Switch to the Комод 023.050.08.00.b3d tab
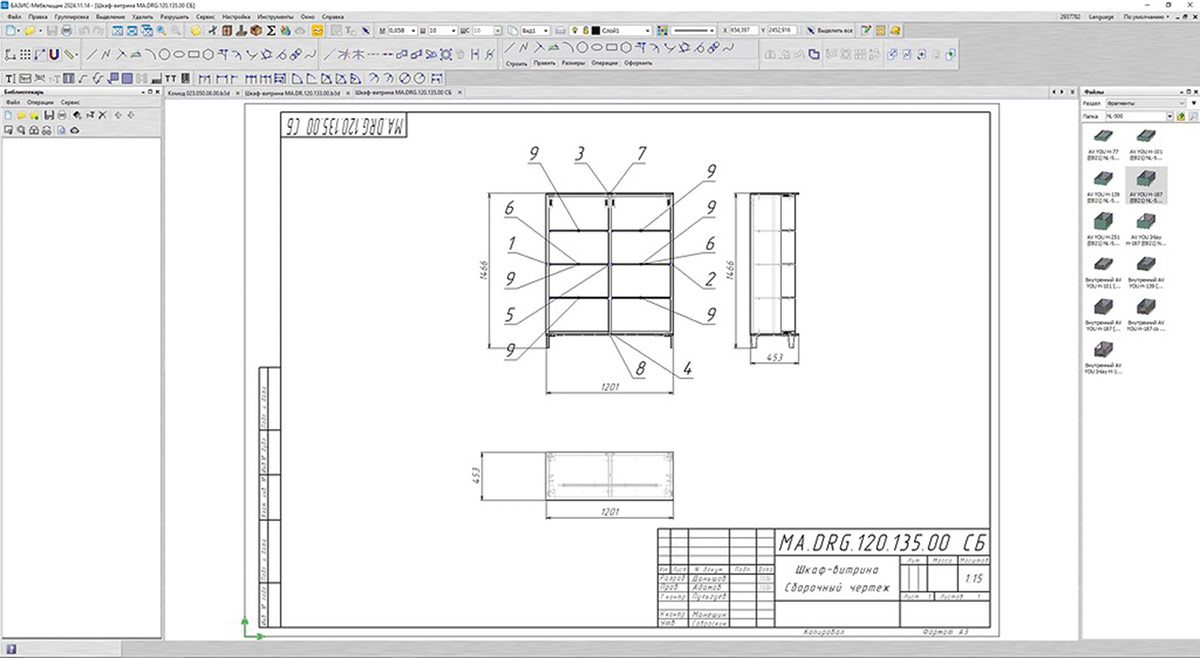1200x658 pixels. pyautogui.click(x=199, y=91)
